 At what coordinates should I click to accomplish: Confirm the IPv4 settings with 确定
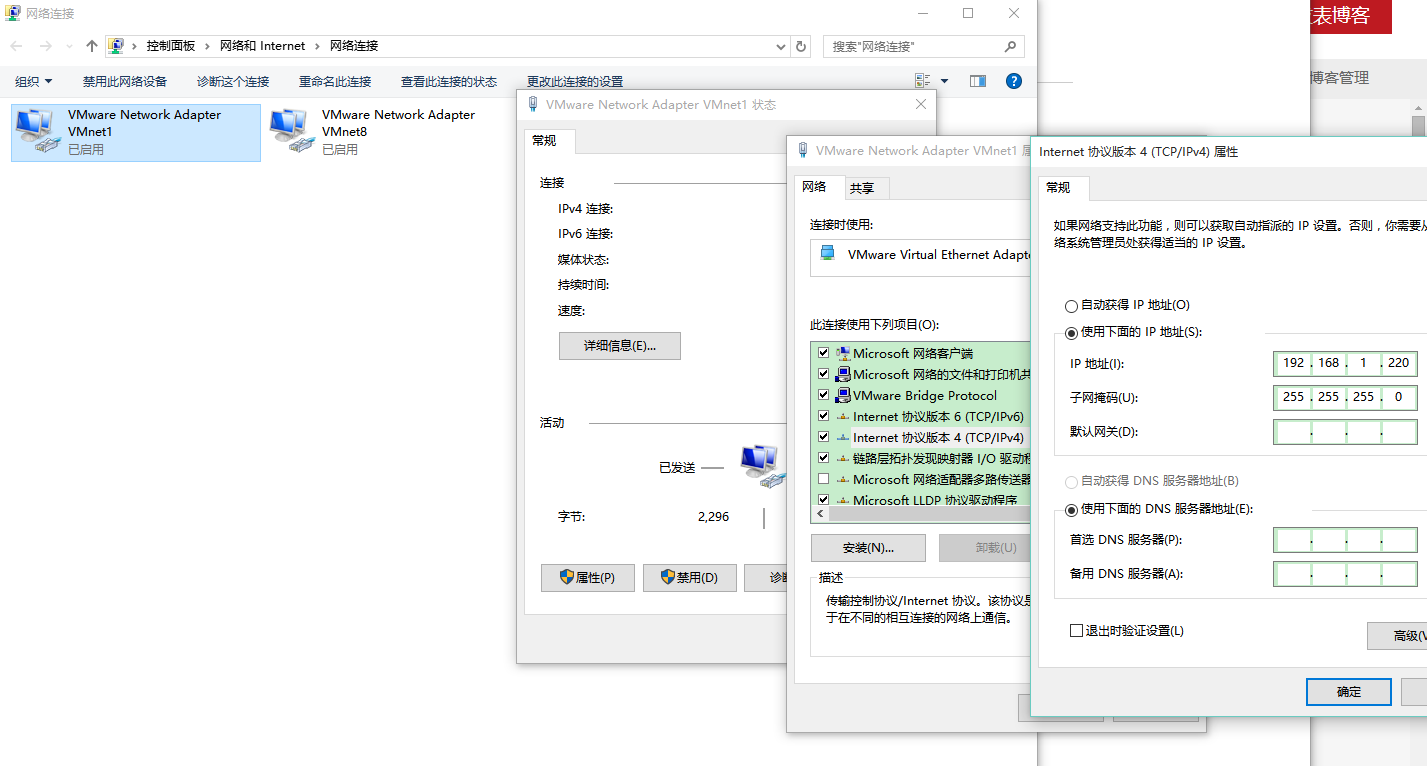coord(1349,692)
